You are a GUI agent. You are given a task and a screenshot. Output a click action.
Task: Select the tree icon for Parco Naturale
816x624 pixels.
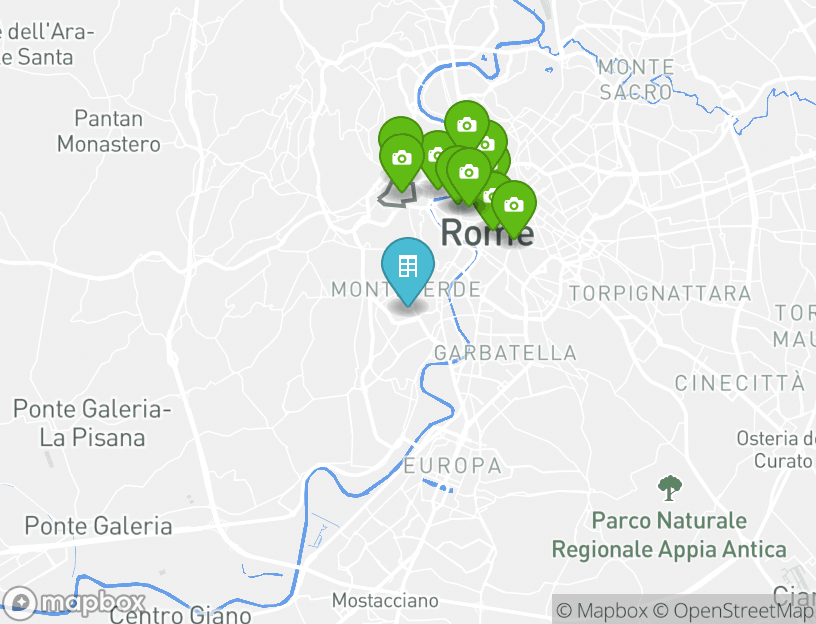669,488
